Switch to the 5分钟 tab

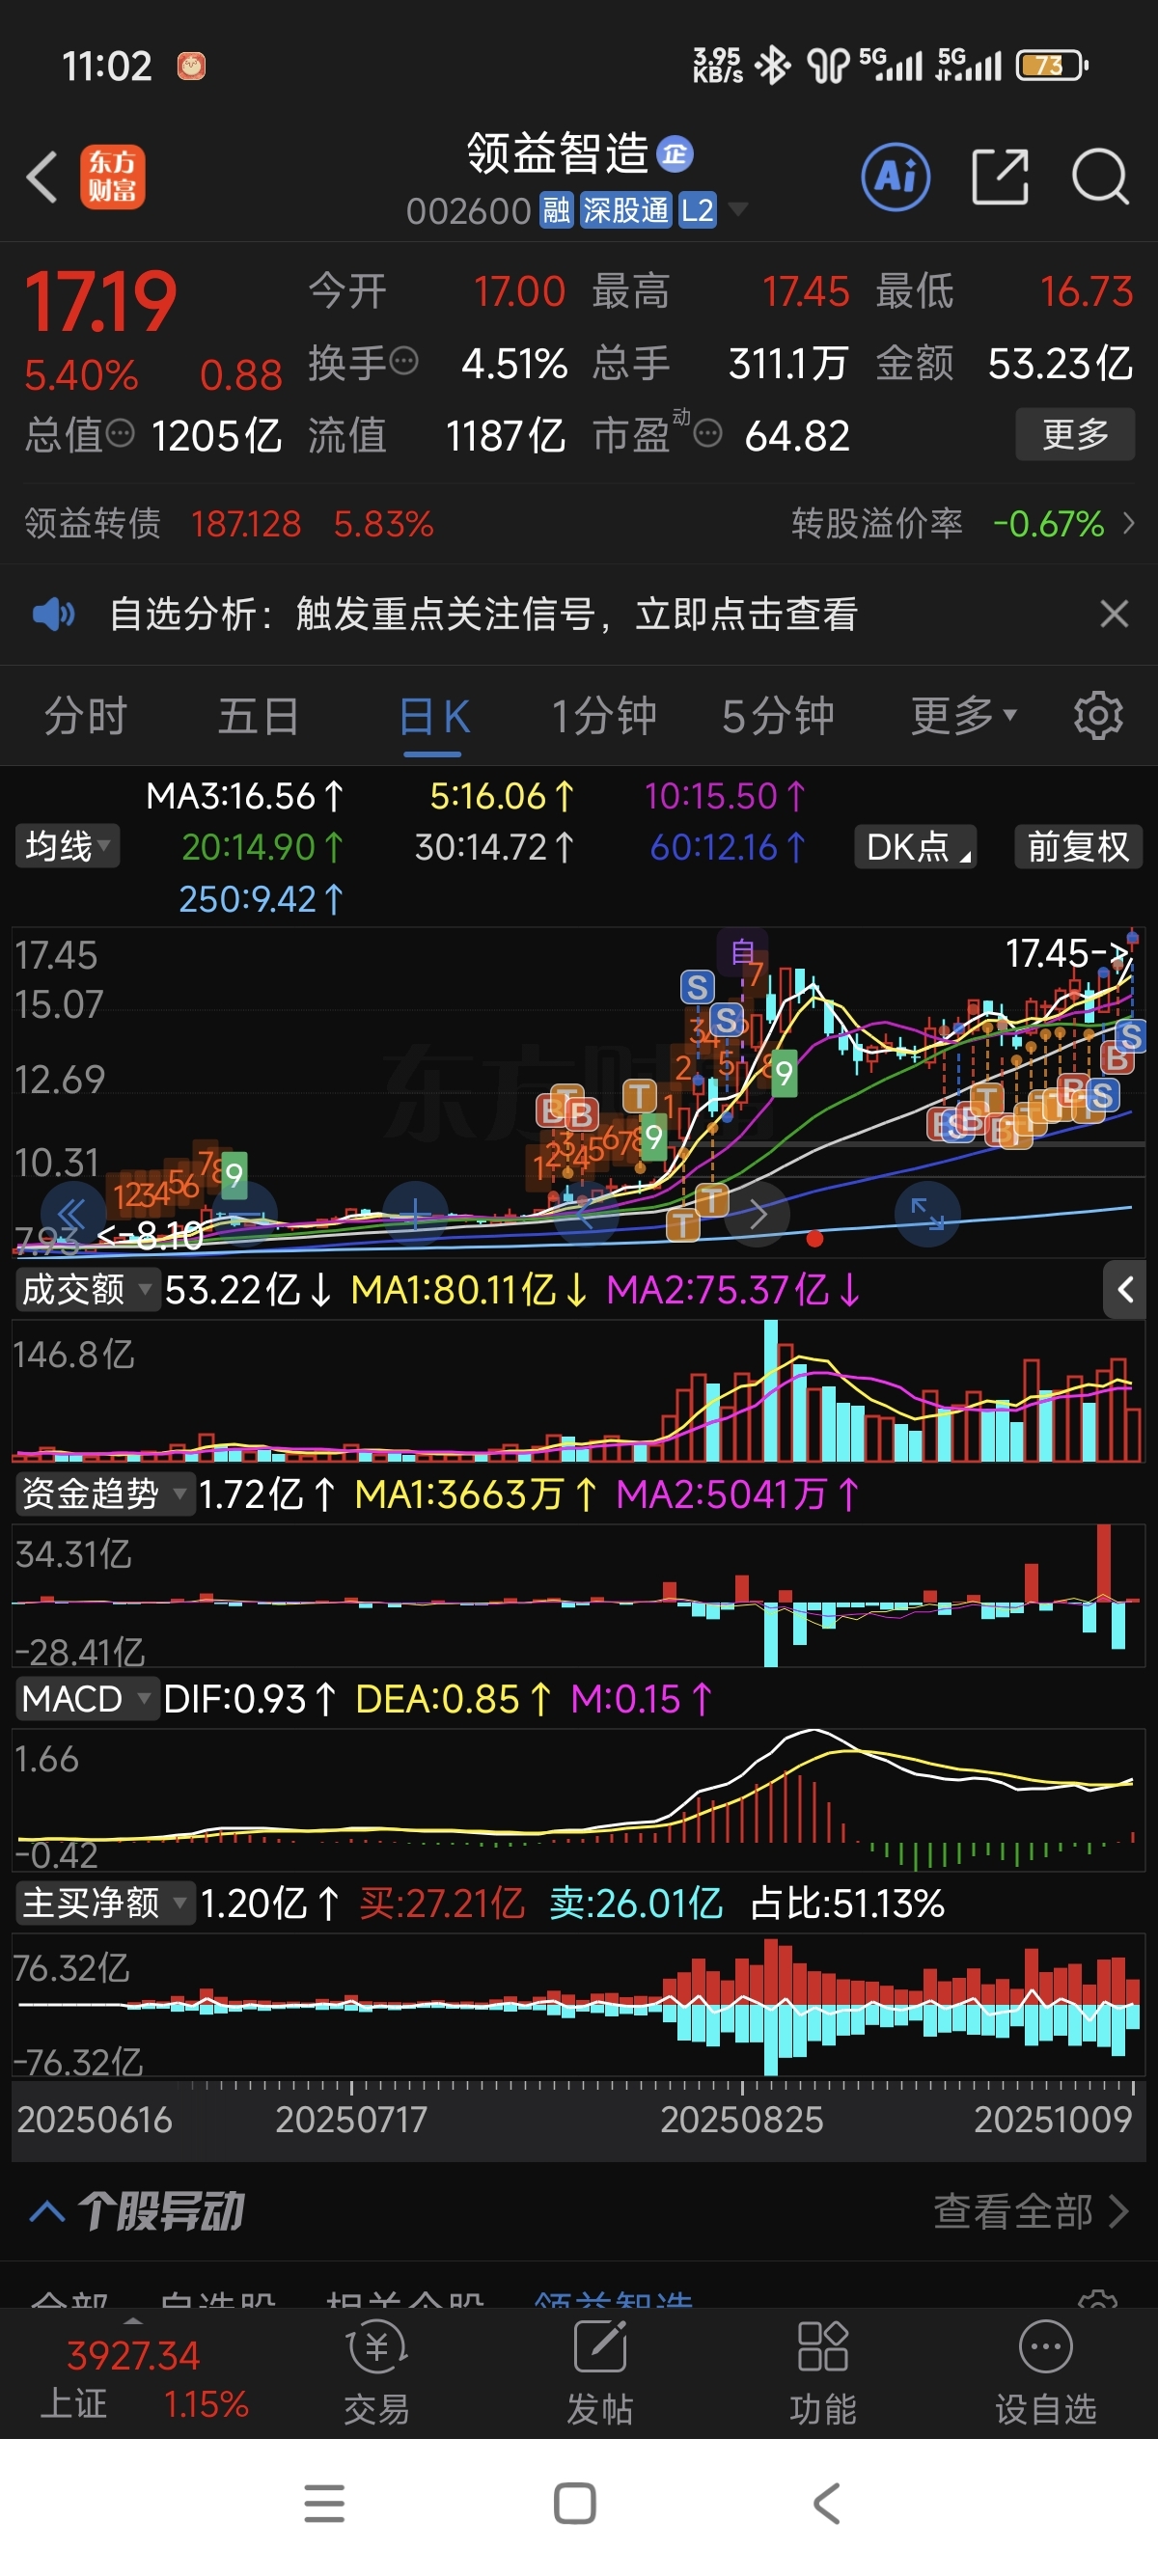pyautogui.click(x=778, y=716)
